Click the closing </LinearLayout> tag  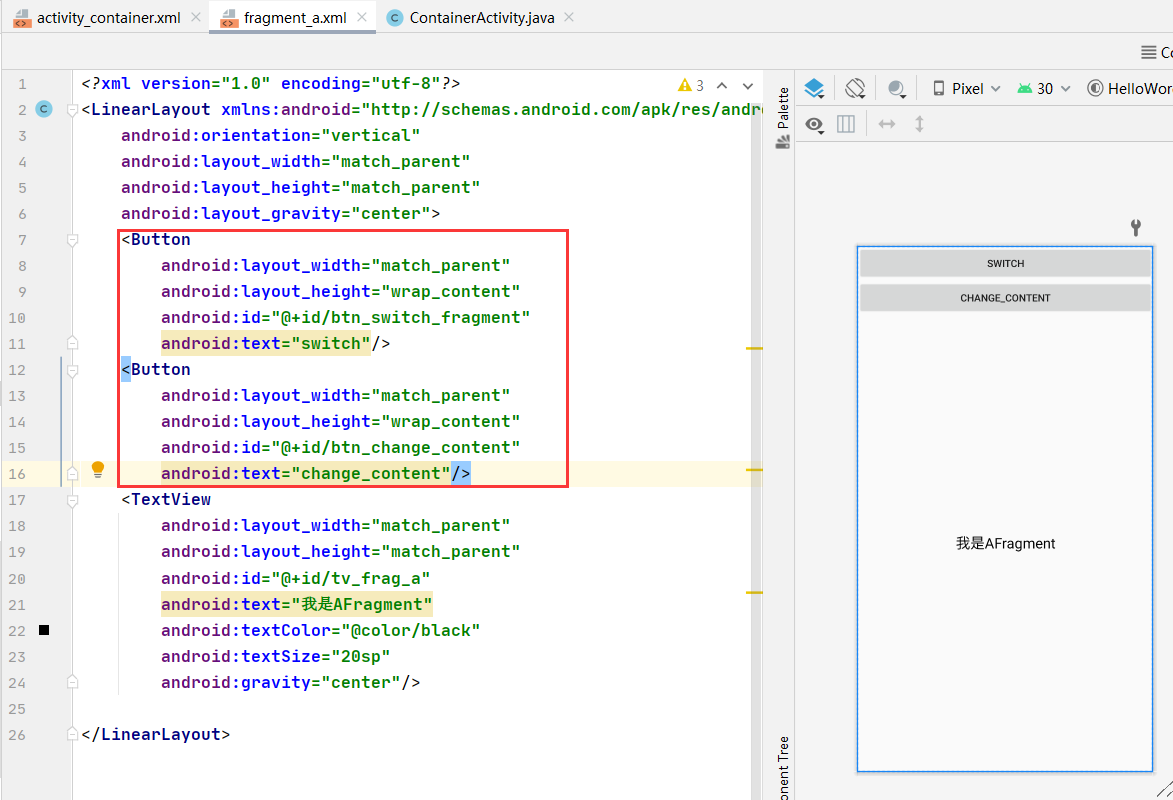[x=156, y=734]
